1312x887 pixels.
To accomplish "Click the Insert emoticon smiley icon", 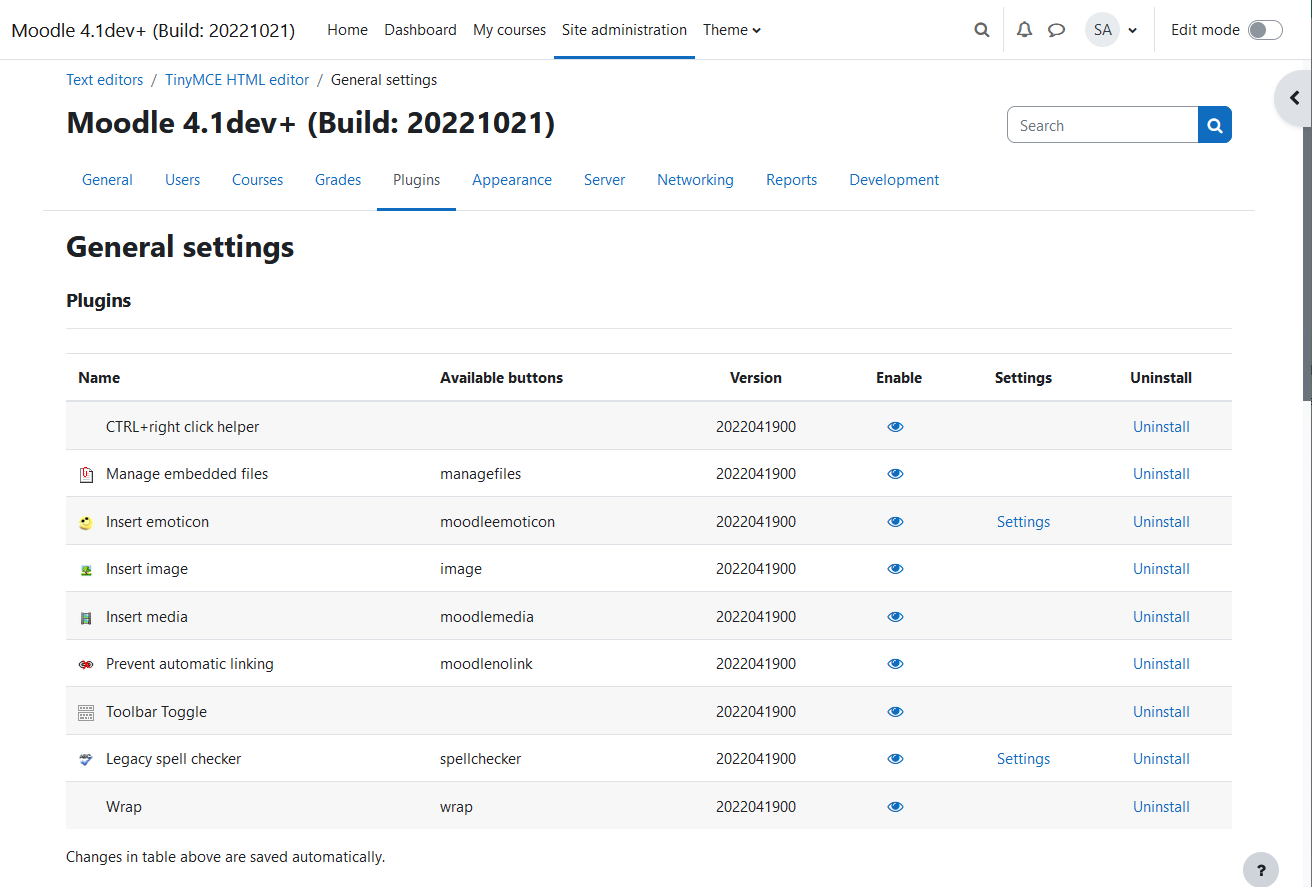I will coord(86,522).
